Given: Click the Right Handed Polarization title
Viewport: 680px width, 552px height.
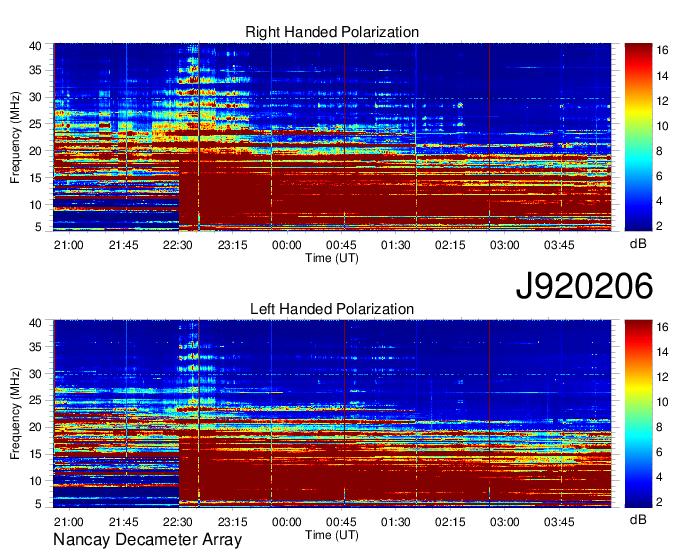Looking at the screenshot, I should 332,32.
